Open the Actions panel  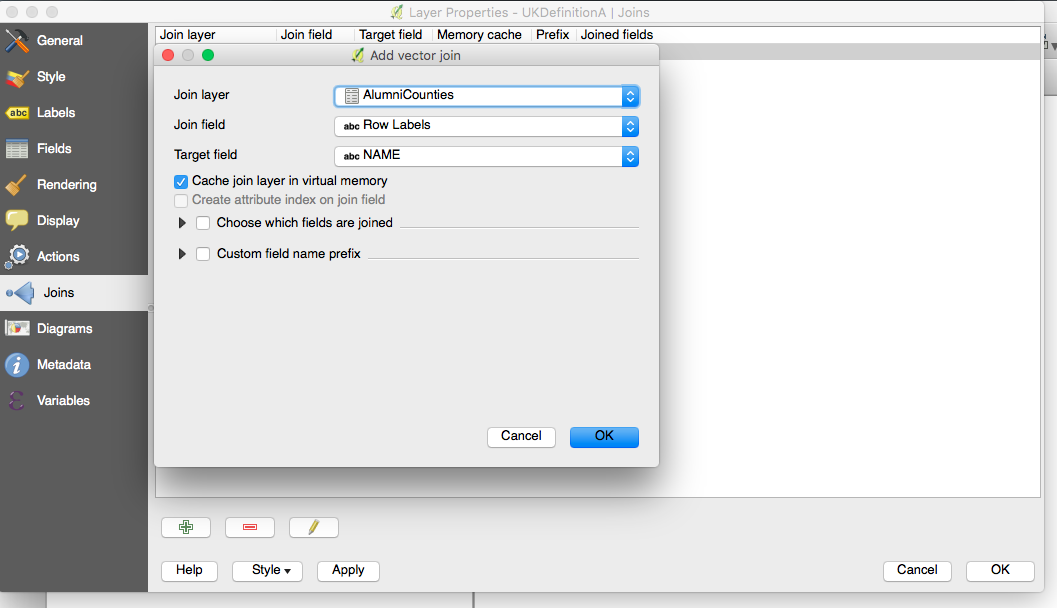[56, 256]
